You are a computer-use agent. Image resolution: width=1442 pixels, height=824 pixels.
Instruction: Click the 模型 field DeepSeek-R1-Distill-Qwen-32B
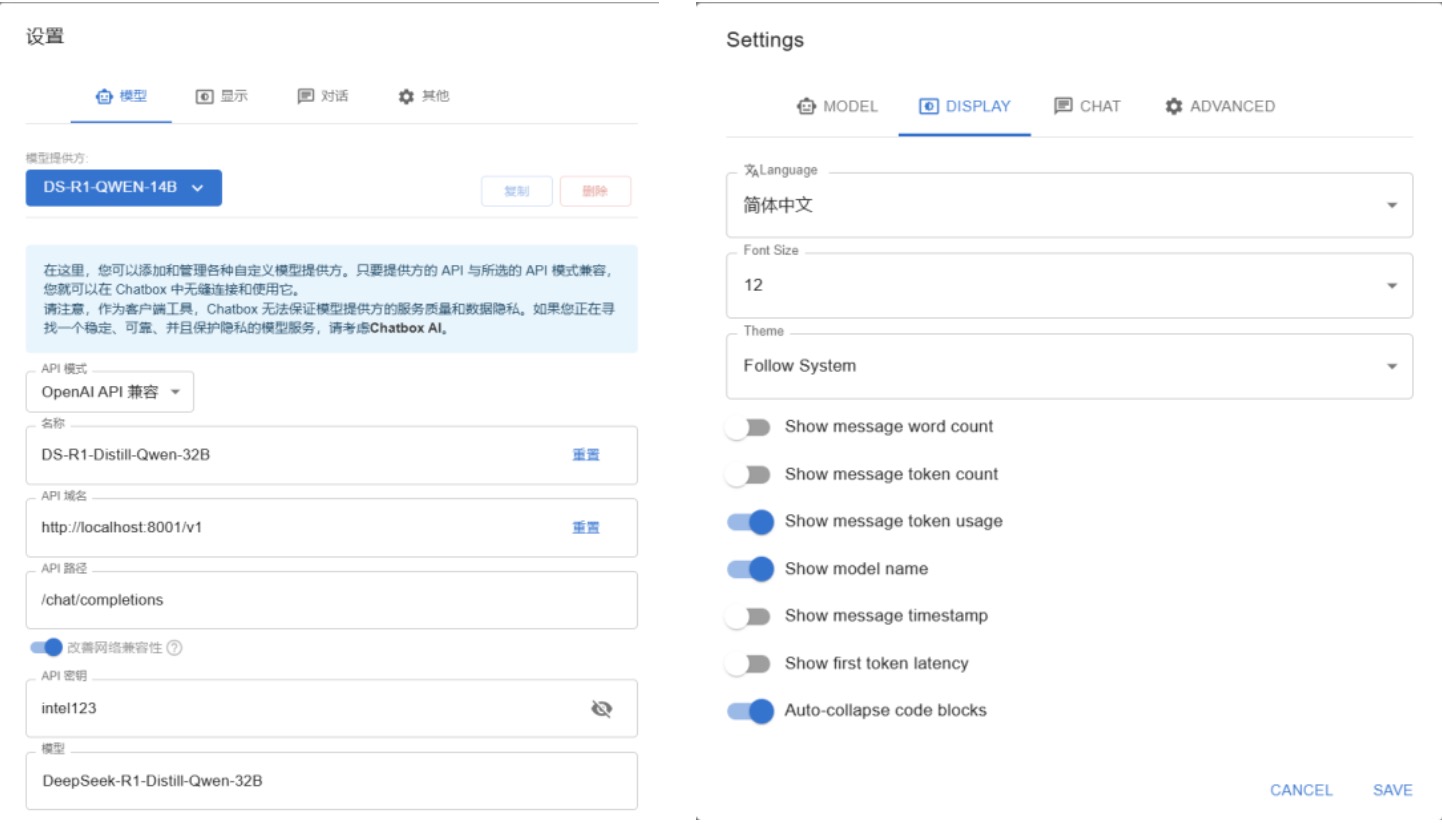pyautogui.click(x=332, y=781)
